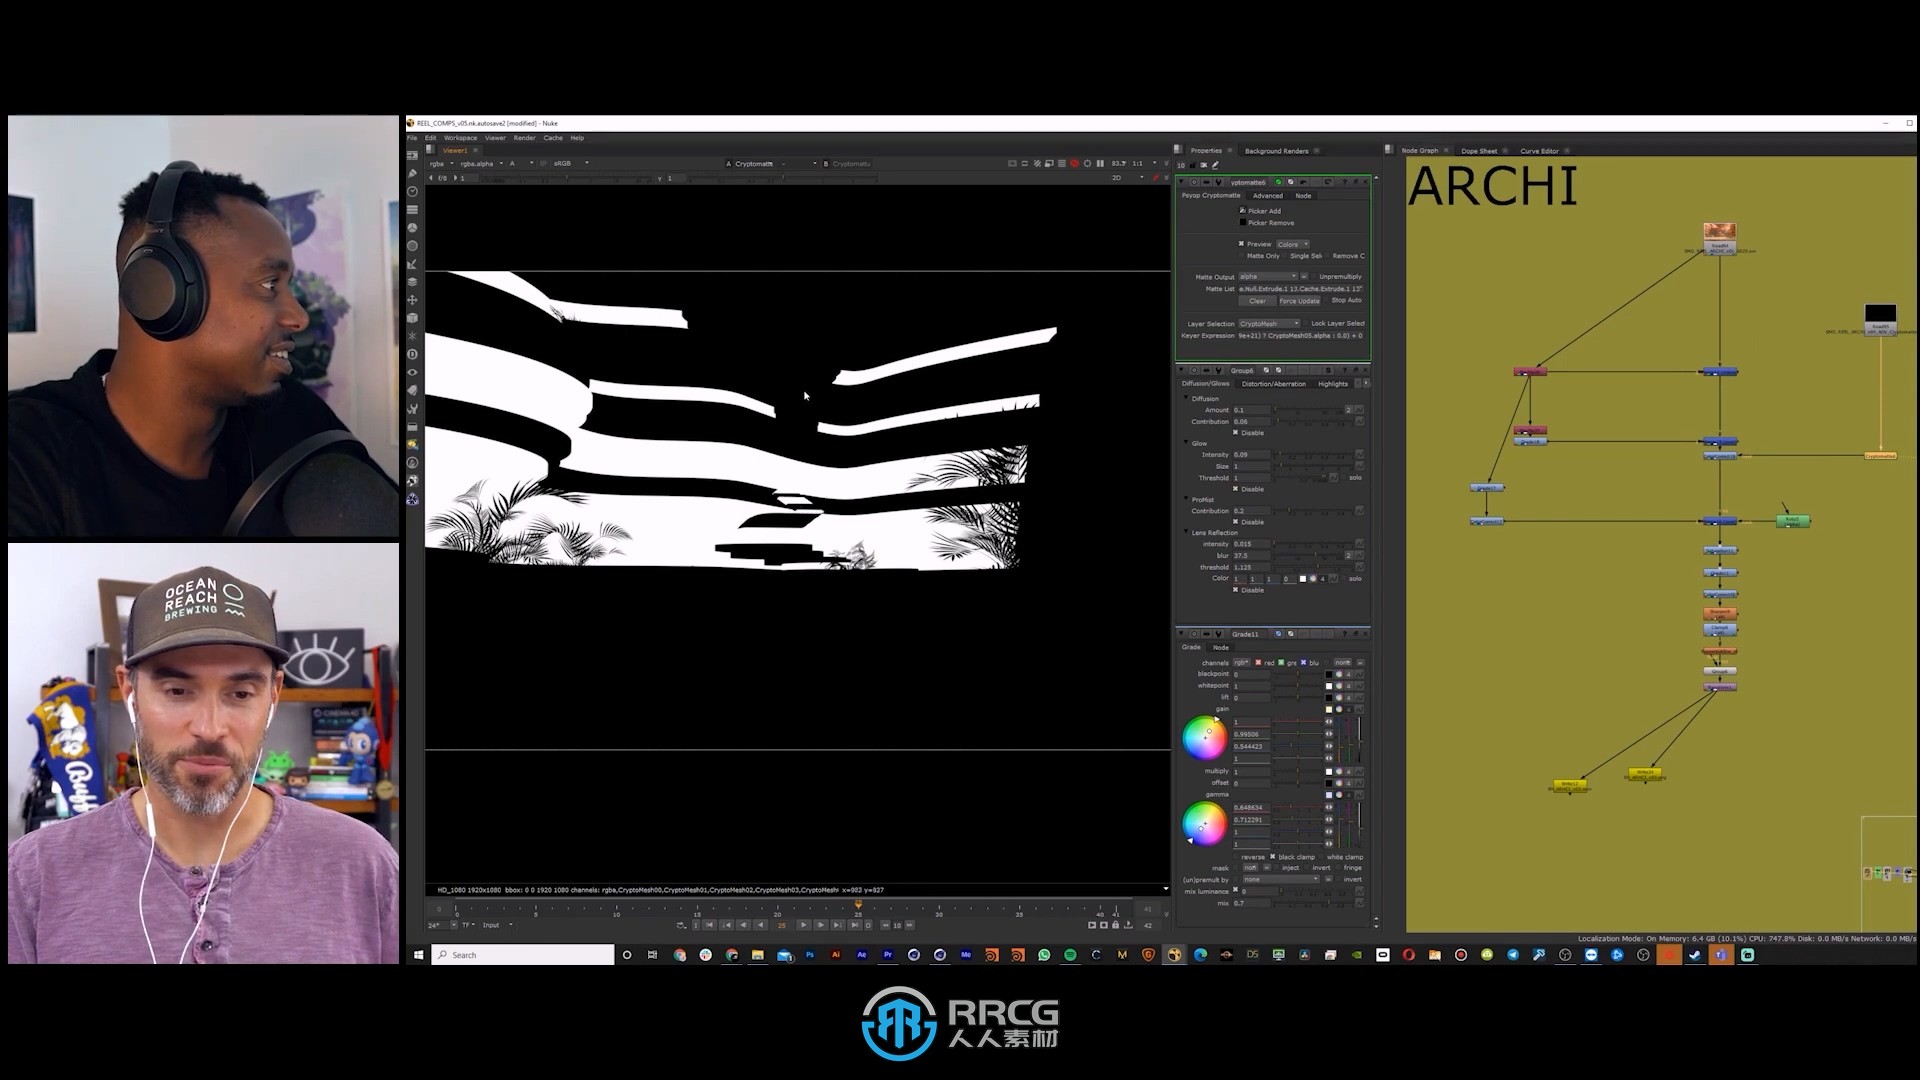Enable the Picker Add option

tap(1243, 211)
